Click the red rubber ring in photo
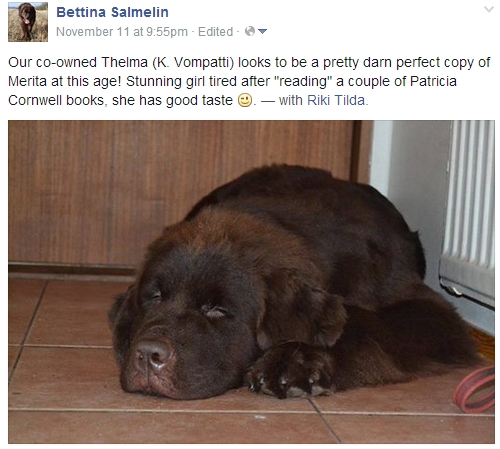 coord(475,389)
